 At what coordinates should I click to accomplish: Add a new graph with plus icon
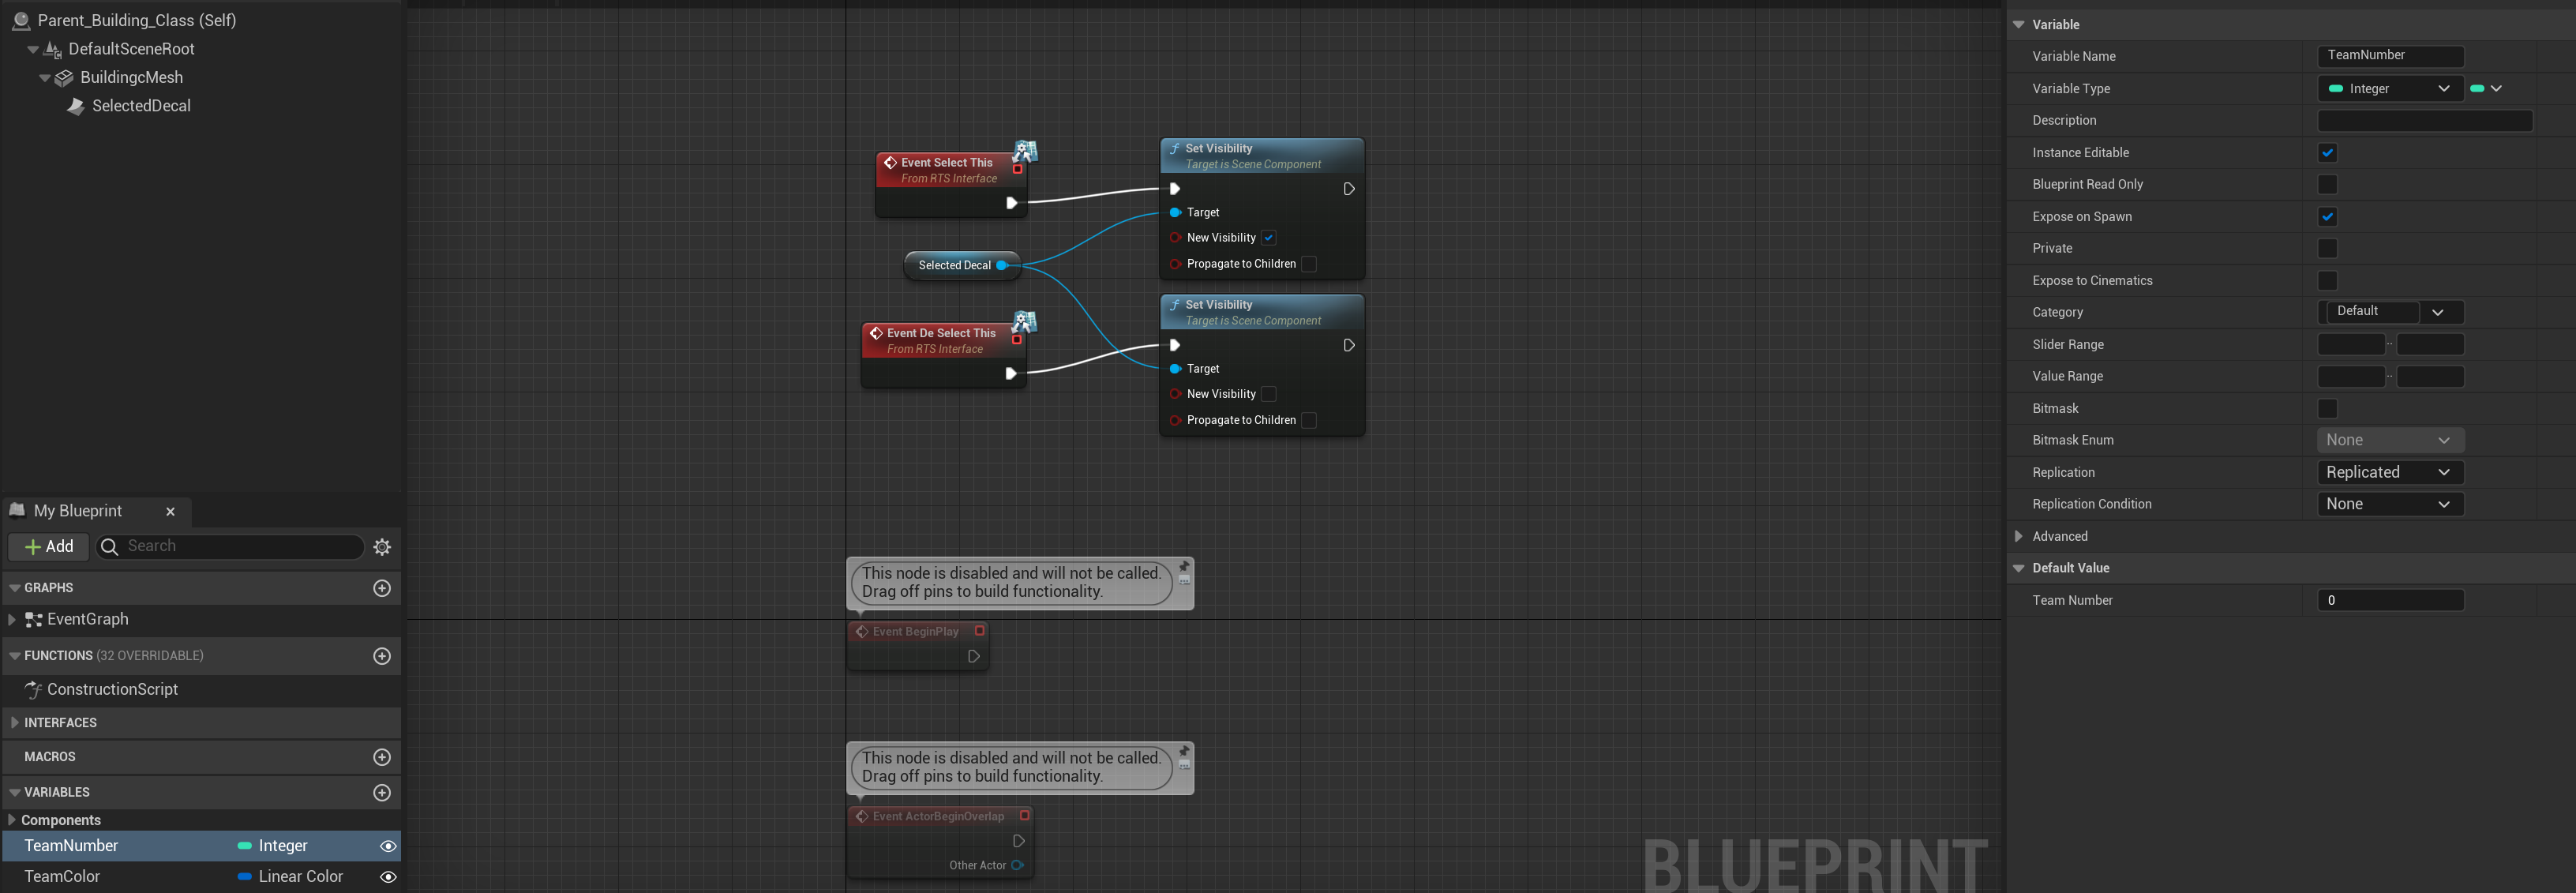(382, 588)
